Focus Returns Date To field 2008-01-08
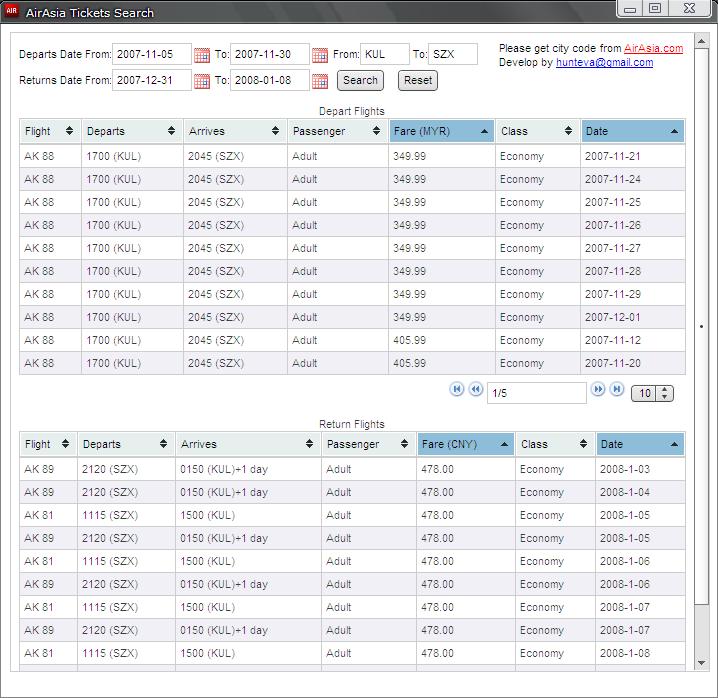This screenshot has height=698, width=718. [x=270, y=81]
